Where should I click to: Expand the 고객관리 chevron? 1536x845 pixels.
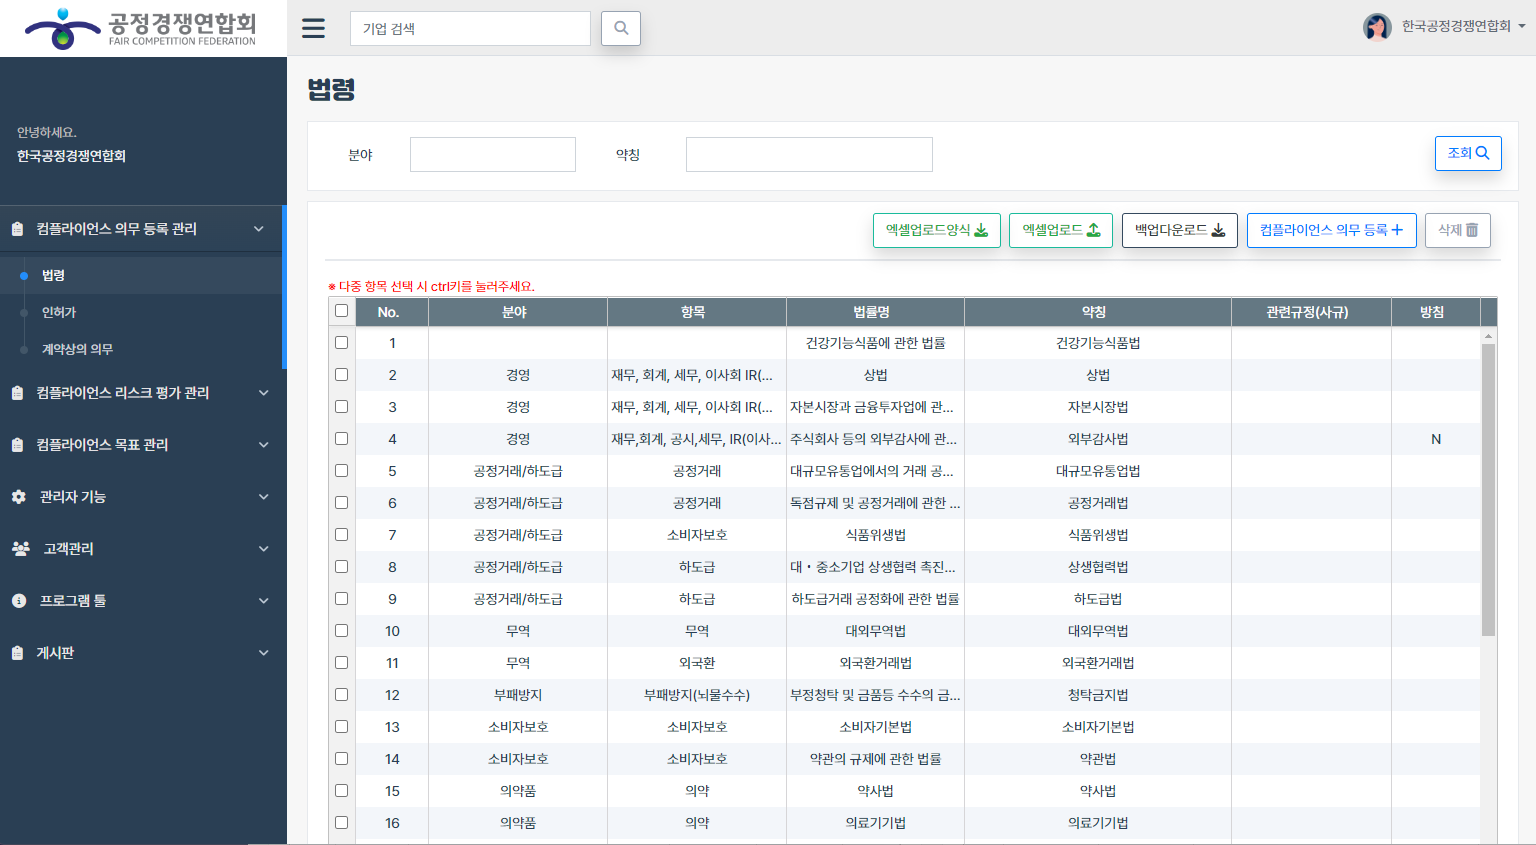[264, 549]
